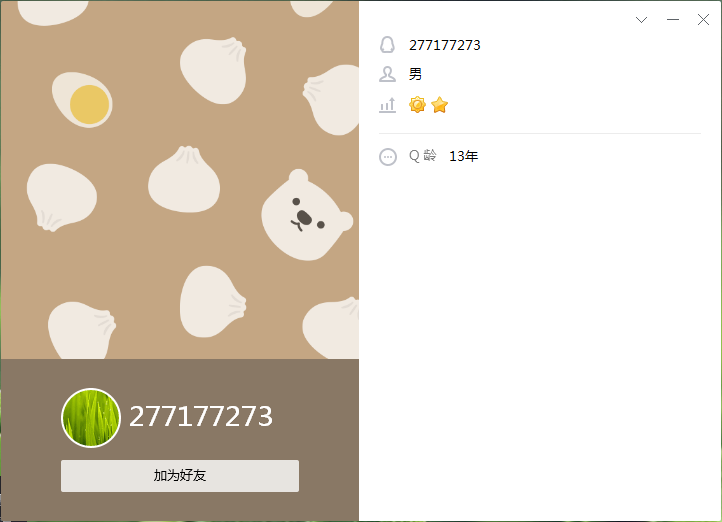Viewport: 722px width, 522px height.
Task: Close the profile card window
Action: point(703,19)
